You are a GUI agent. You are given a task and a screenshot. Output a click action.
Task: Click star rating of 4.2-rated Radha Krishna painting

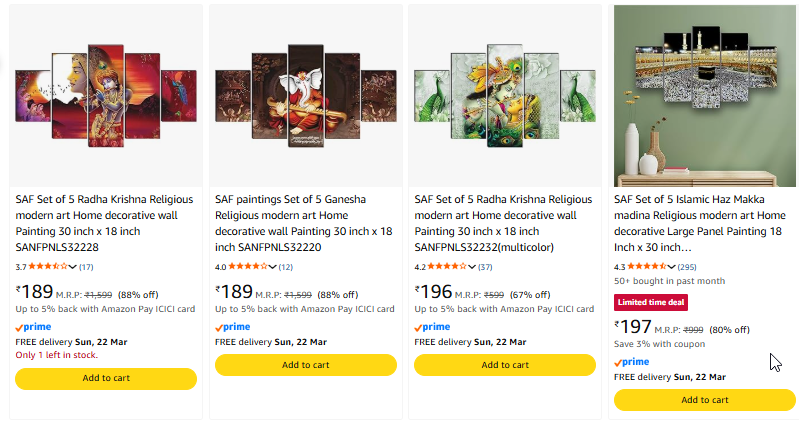(447, 267)
